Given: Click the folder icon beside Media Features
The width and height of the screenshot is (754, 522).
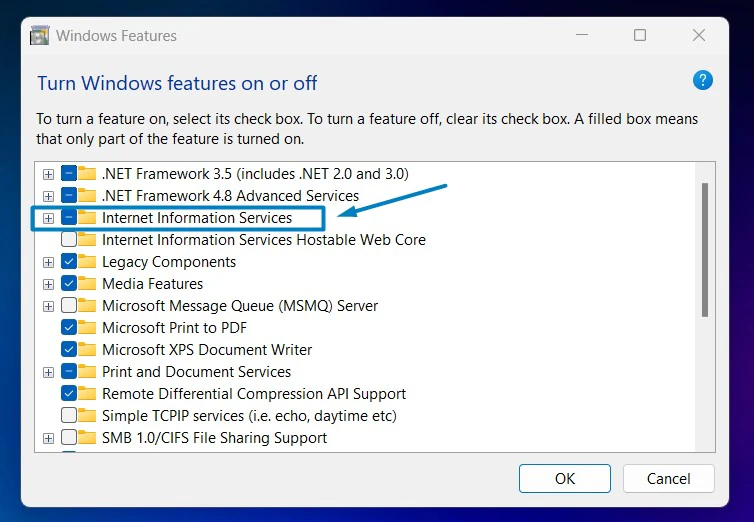Looking at the screenshot, I should pyautogui.click(x=87, y=284).
